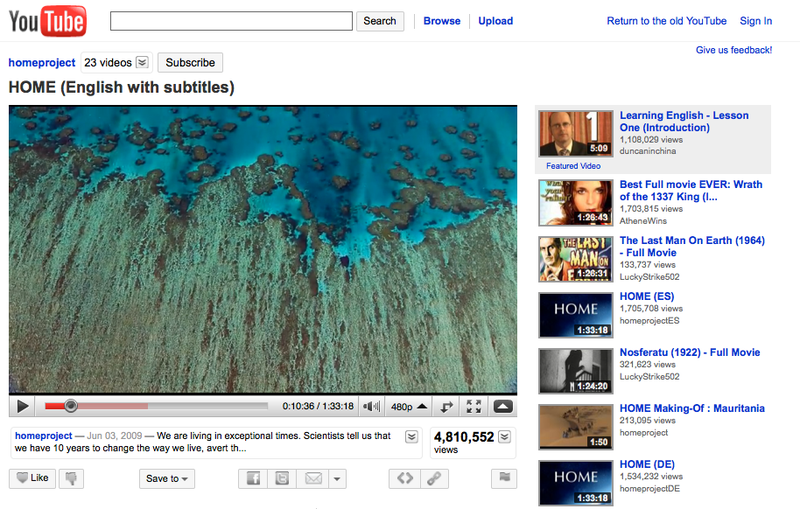Open the Save to dropdown
Viewport: 800px width, 509px height.
point(167,478)
